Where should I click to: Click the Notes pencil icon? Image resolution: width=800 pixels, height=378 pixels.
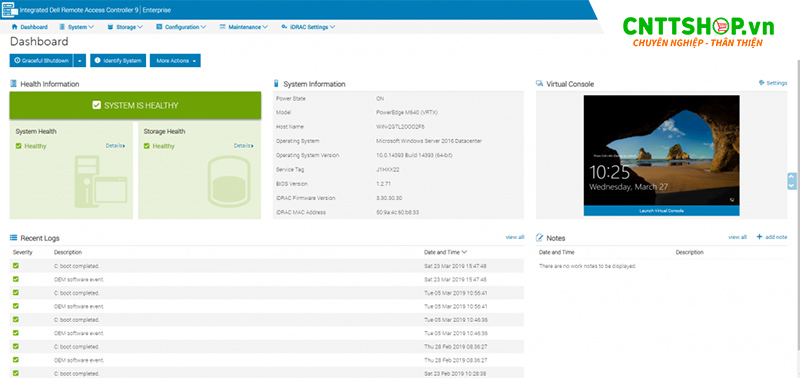tap(539, 238)
